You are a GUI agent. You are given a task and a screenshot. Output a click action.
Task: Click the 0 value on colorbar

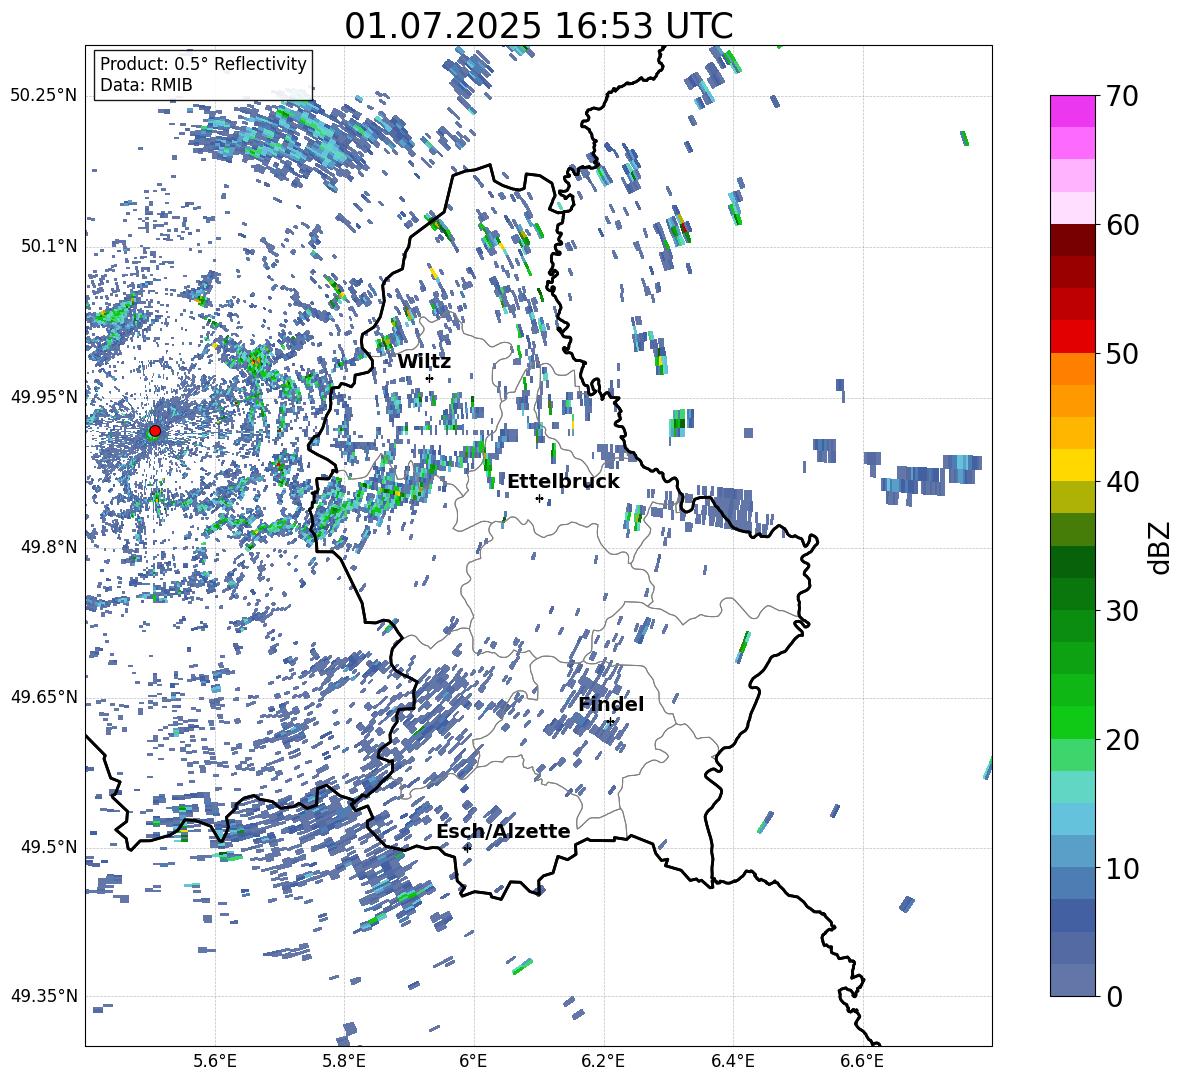[x=1114, y=996]
